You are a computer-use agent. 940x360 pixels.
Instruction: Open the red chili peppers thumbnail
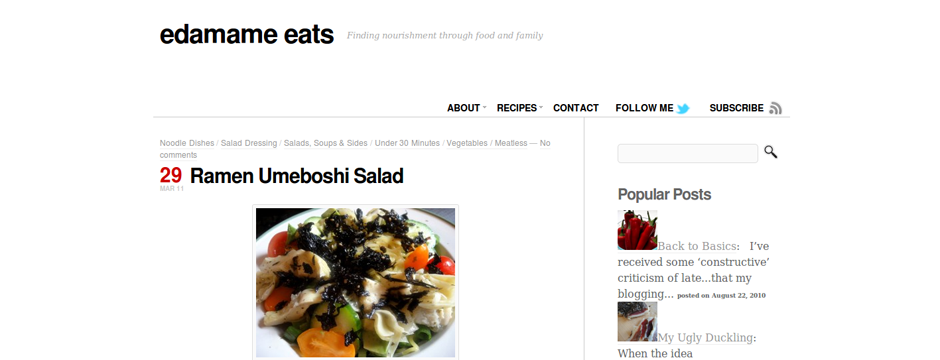coord(637,230)
